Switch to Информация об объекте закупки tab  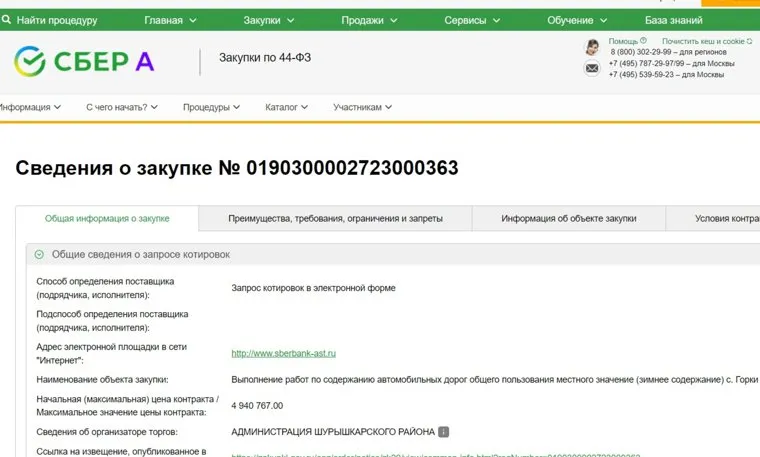pos(568,219)
